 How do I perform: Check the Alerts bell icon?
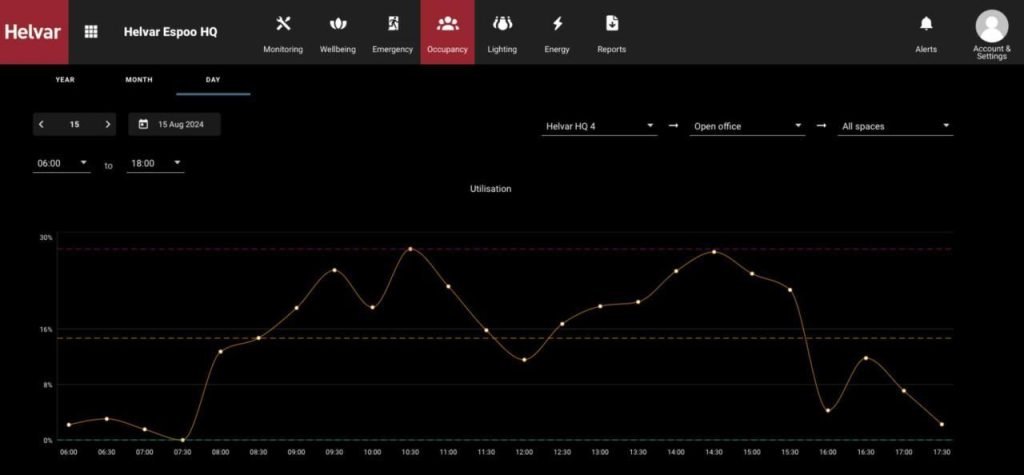pyautogui.click(x=926, y=24)
